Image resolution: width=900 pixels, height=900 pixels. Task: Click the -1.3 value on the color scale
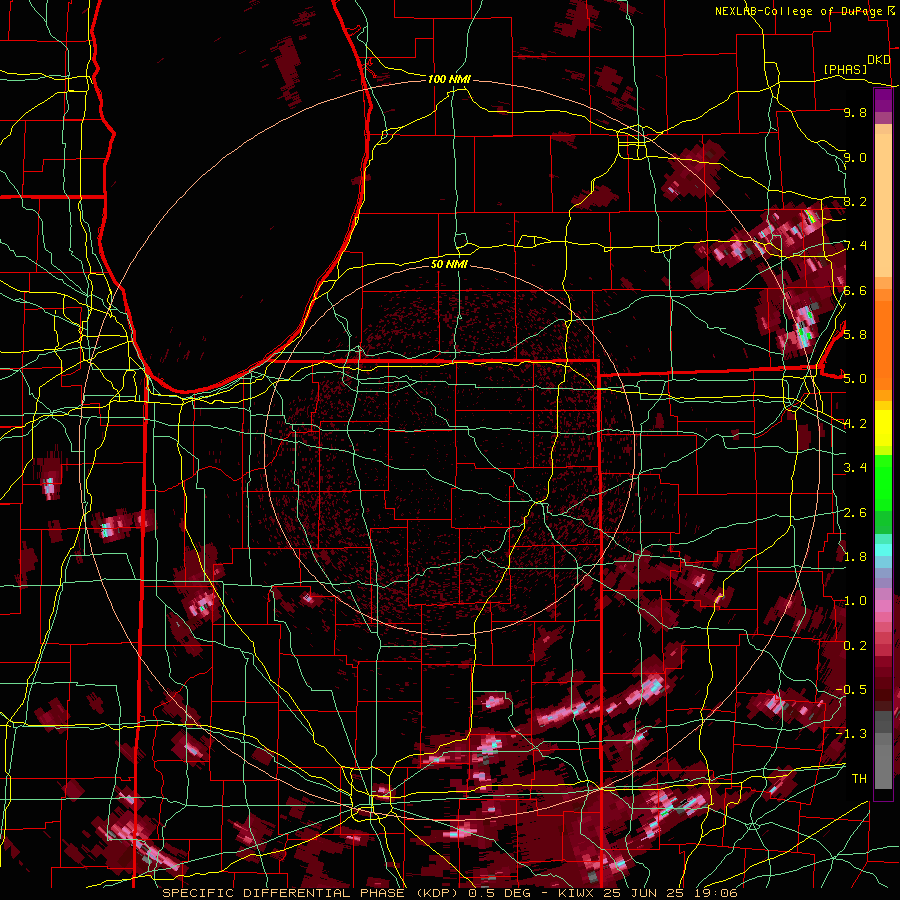point(851,734)
